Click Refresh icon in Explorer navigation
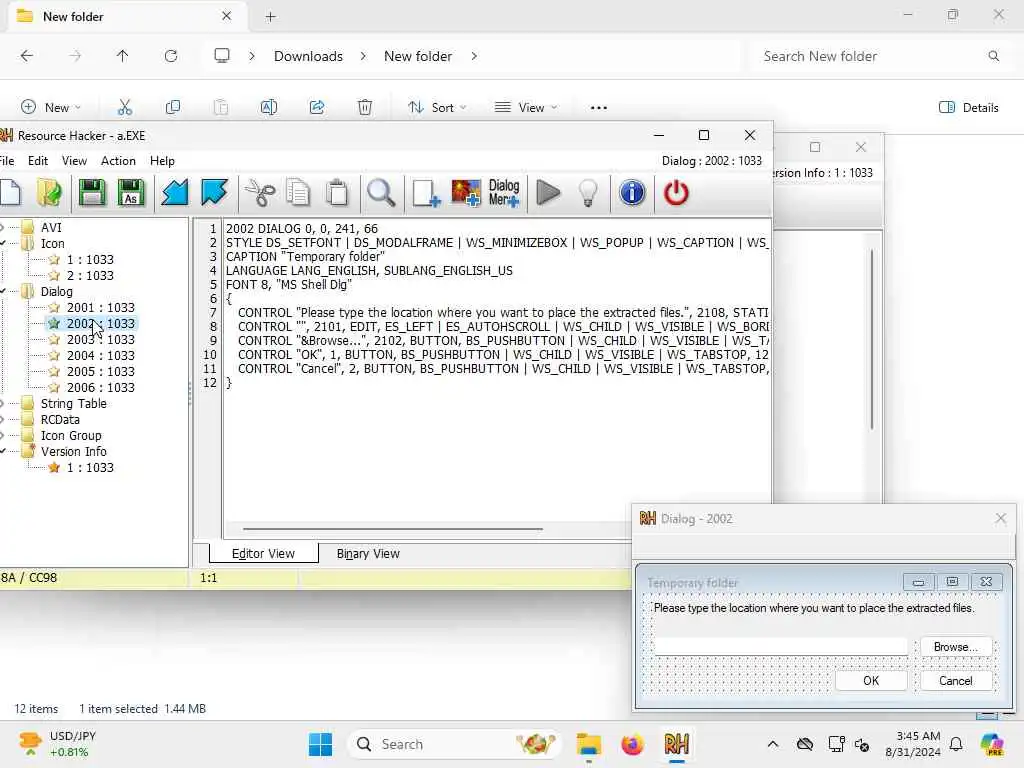1024x768 pixels. (171, 56)
